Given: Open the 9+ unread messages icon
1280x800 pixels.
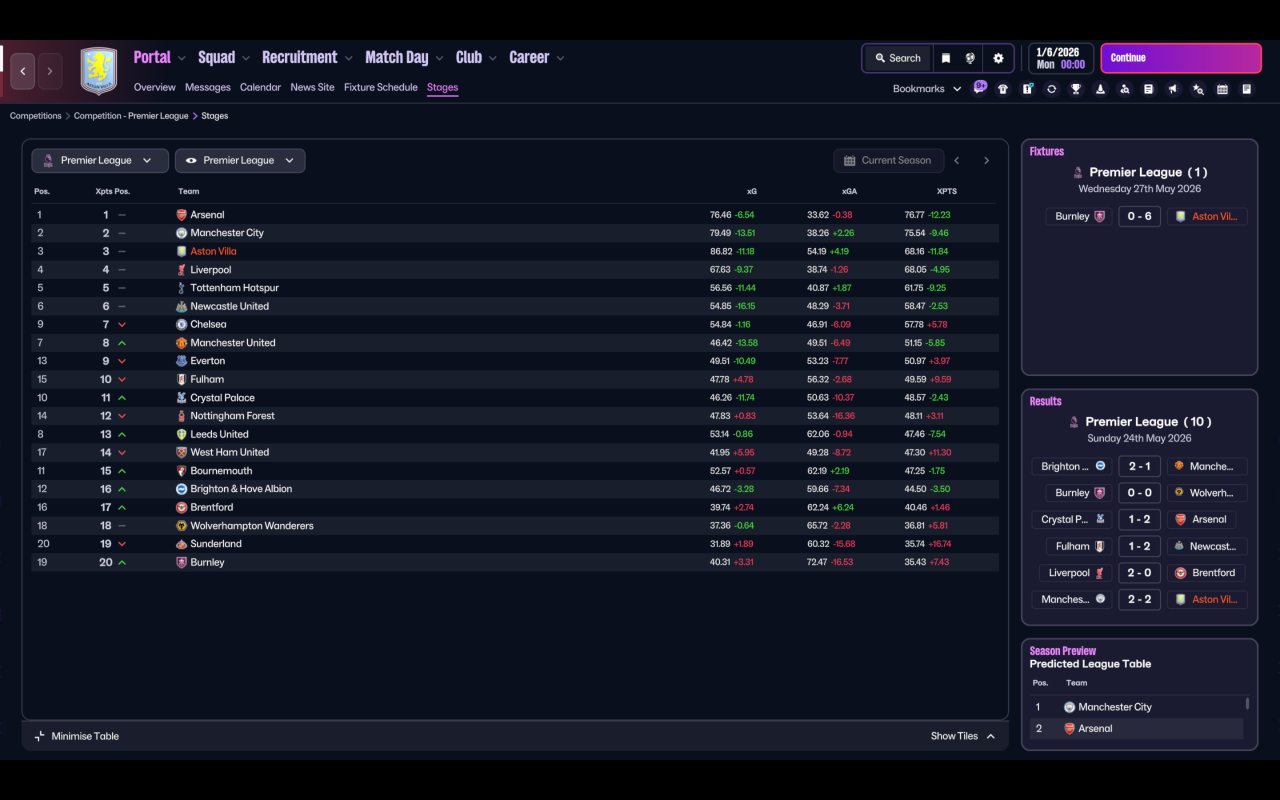Looking at the screenshot, I should 980,87.
